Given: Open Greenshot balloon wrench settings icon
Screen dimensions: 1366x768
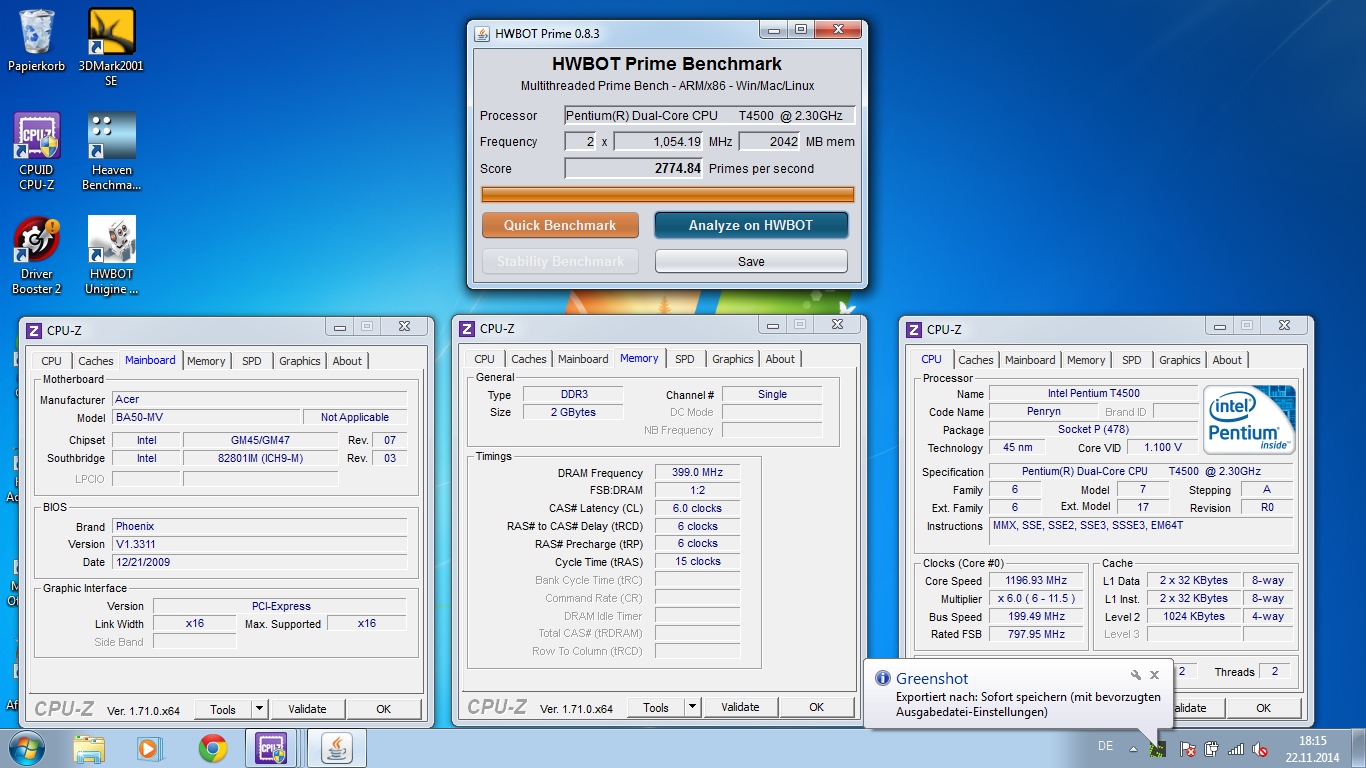Looking at the screenshot, I should (x=1136, y=675).
